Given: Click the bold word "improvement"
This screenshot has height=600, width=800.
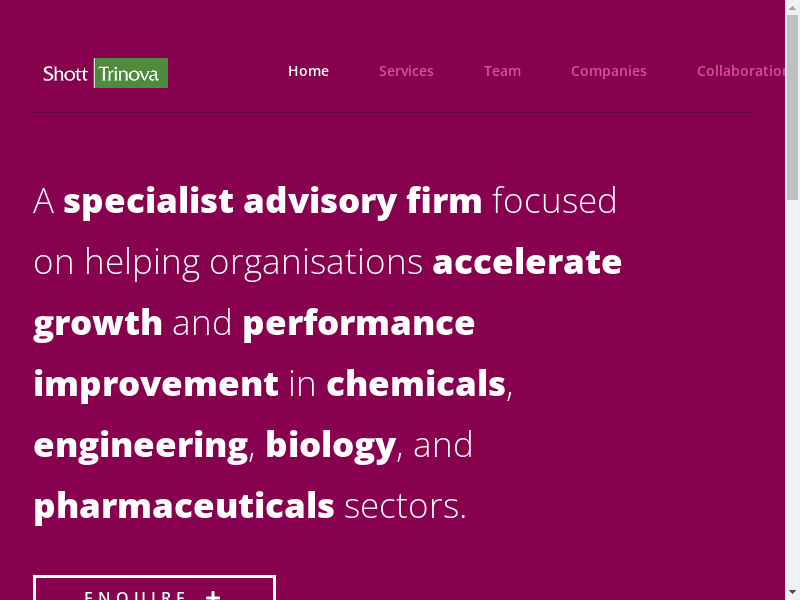Looking at the screenshot, I should click(156, 384).
